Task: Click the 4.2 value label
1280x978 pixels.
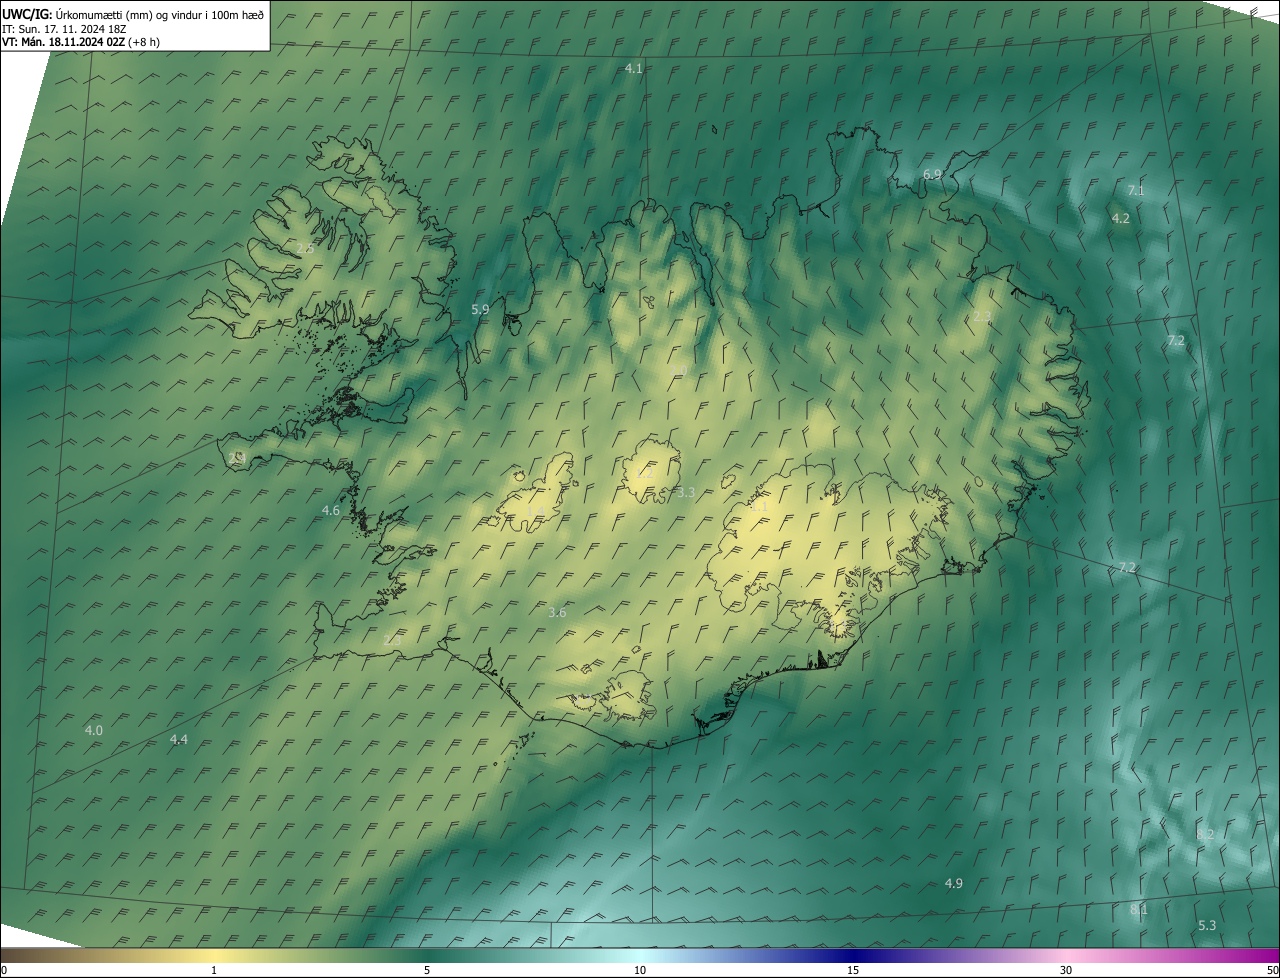Action: pyautogui.click(x=1121, y=218)
